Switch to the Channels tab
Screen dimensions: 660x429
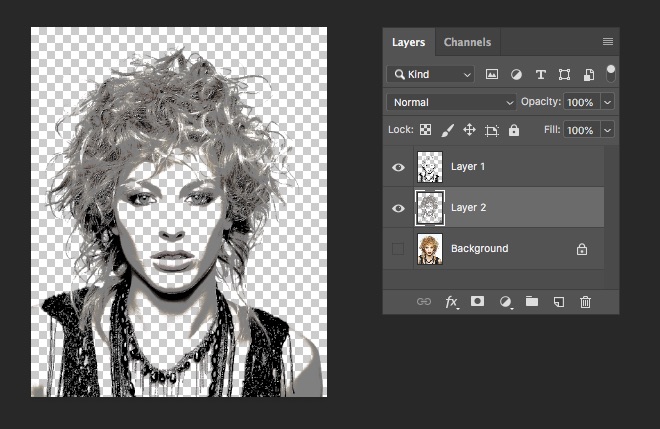[x=467, y=42]
